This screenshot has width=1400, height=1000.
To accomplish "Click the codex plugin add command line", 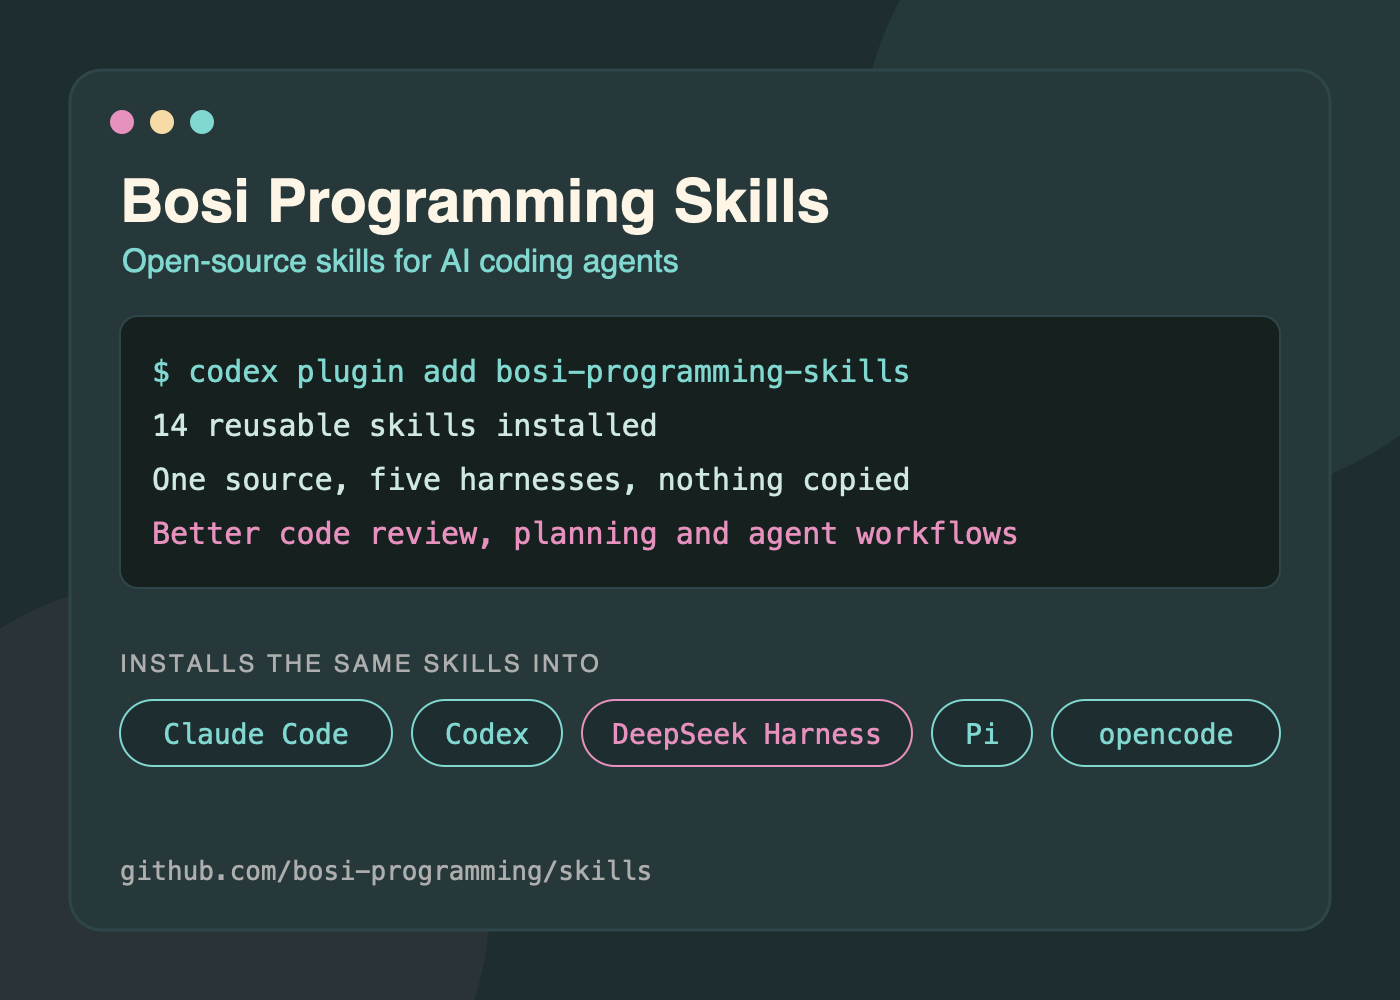I will 531,372.
